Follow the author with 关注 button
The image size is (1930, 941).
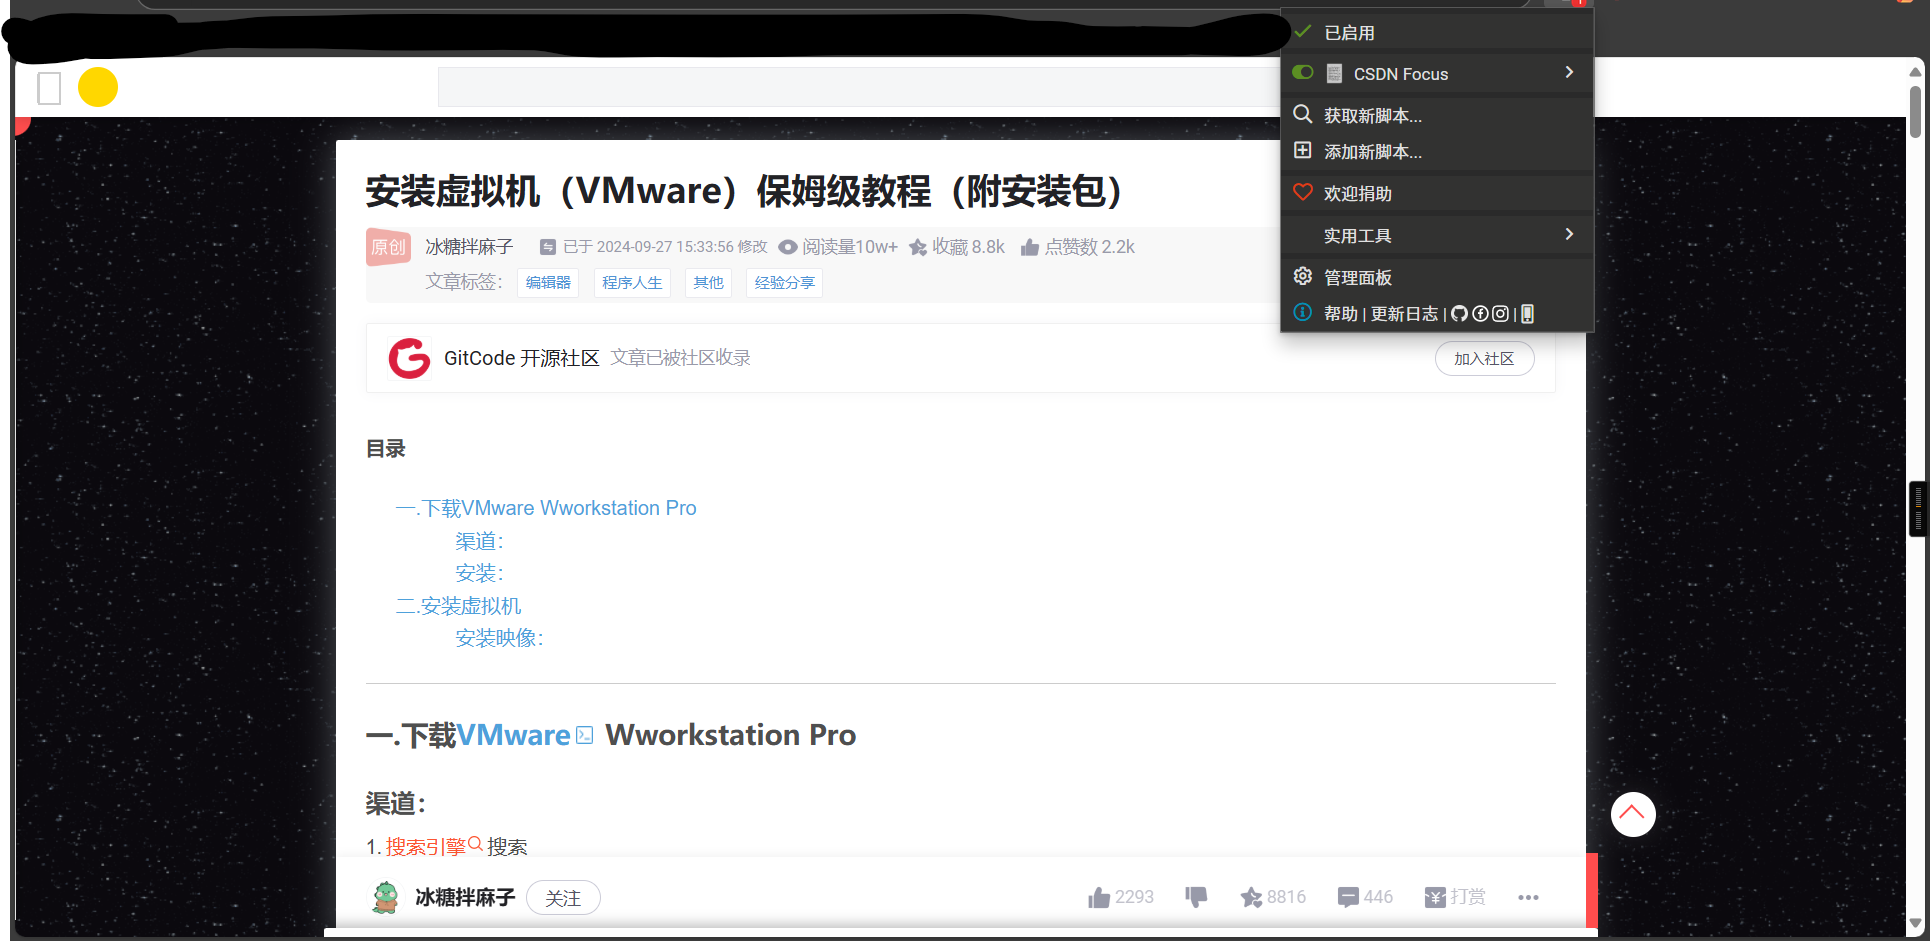(x=563, y=898)
